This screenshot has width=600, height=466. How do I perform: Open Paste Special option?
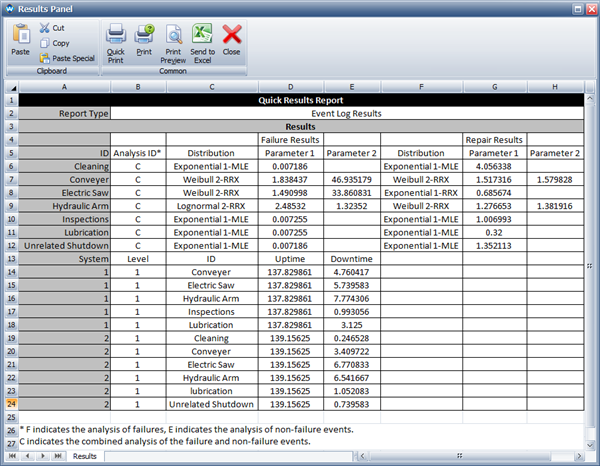coord(44,58)
